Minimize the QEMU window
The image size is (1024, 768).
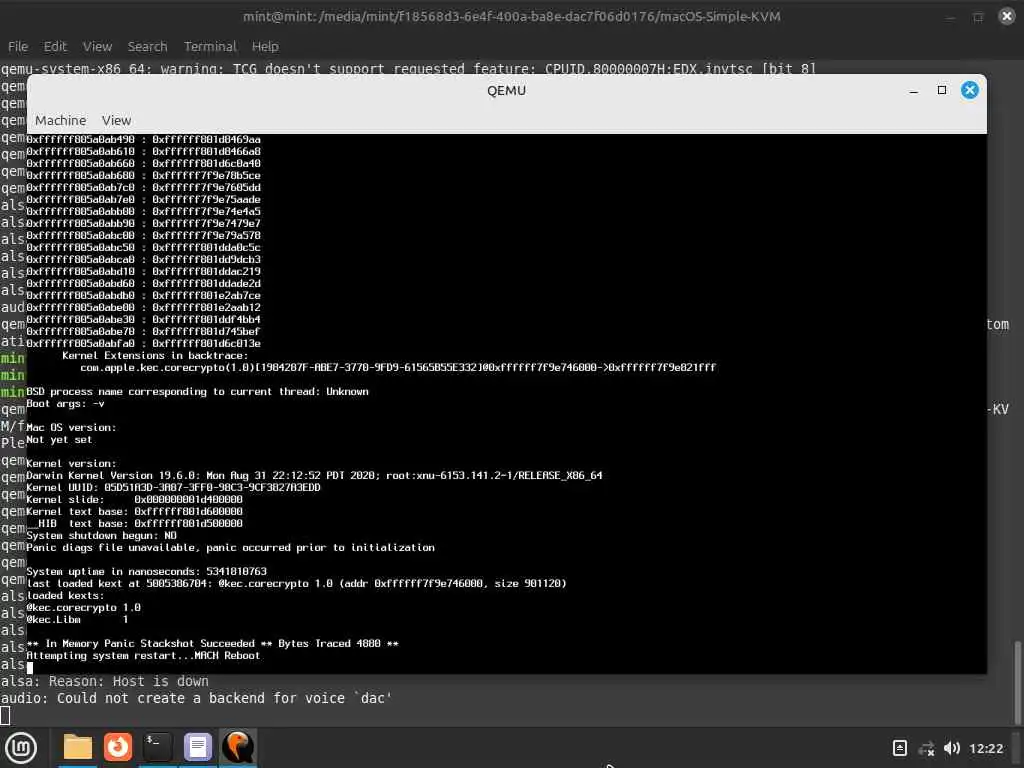pos(914,91)
